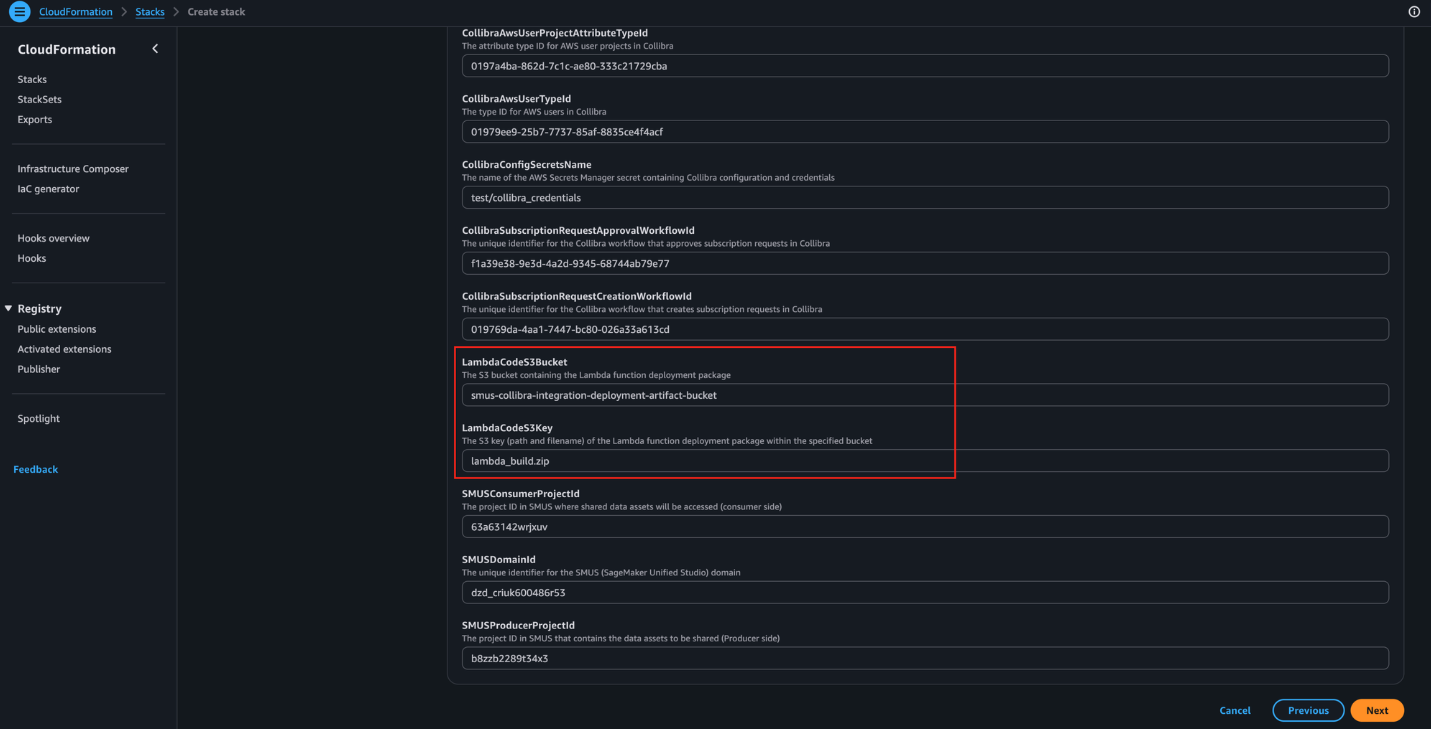Click the Feedback link
1431x729 pixels.
(36, 469)
